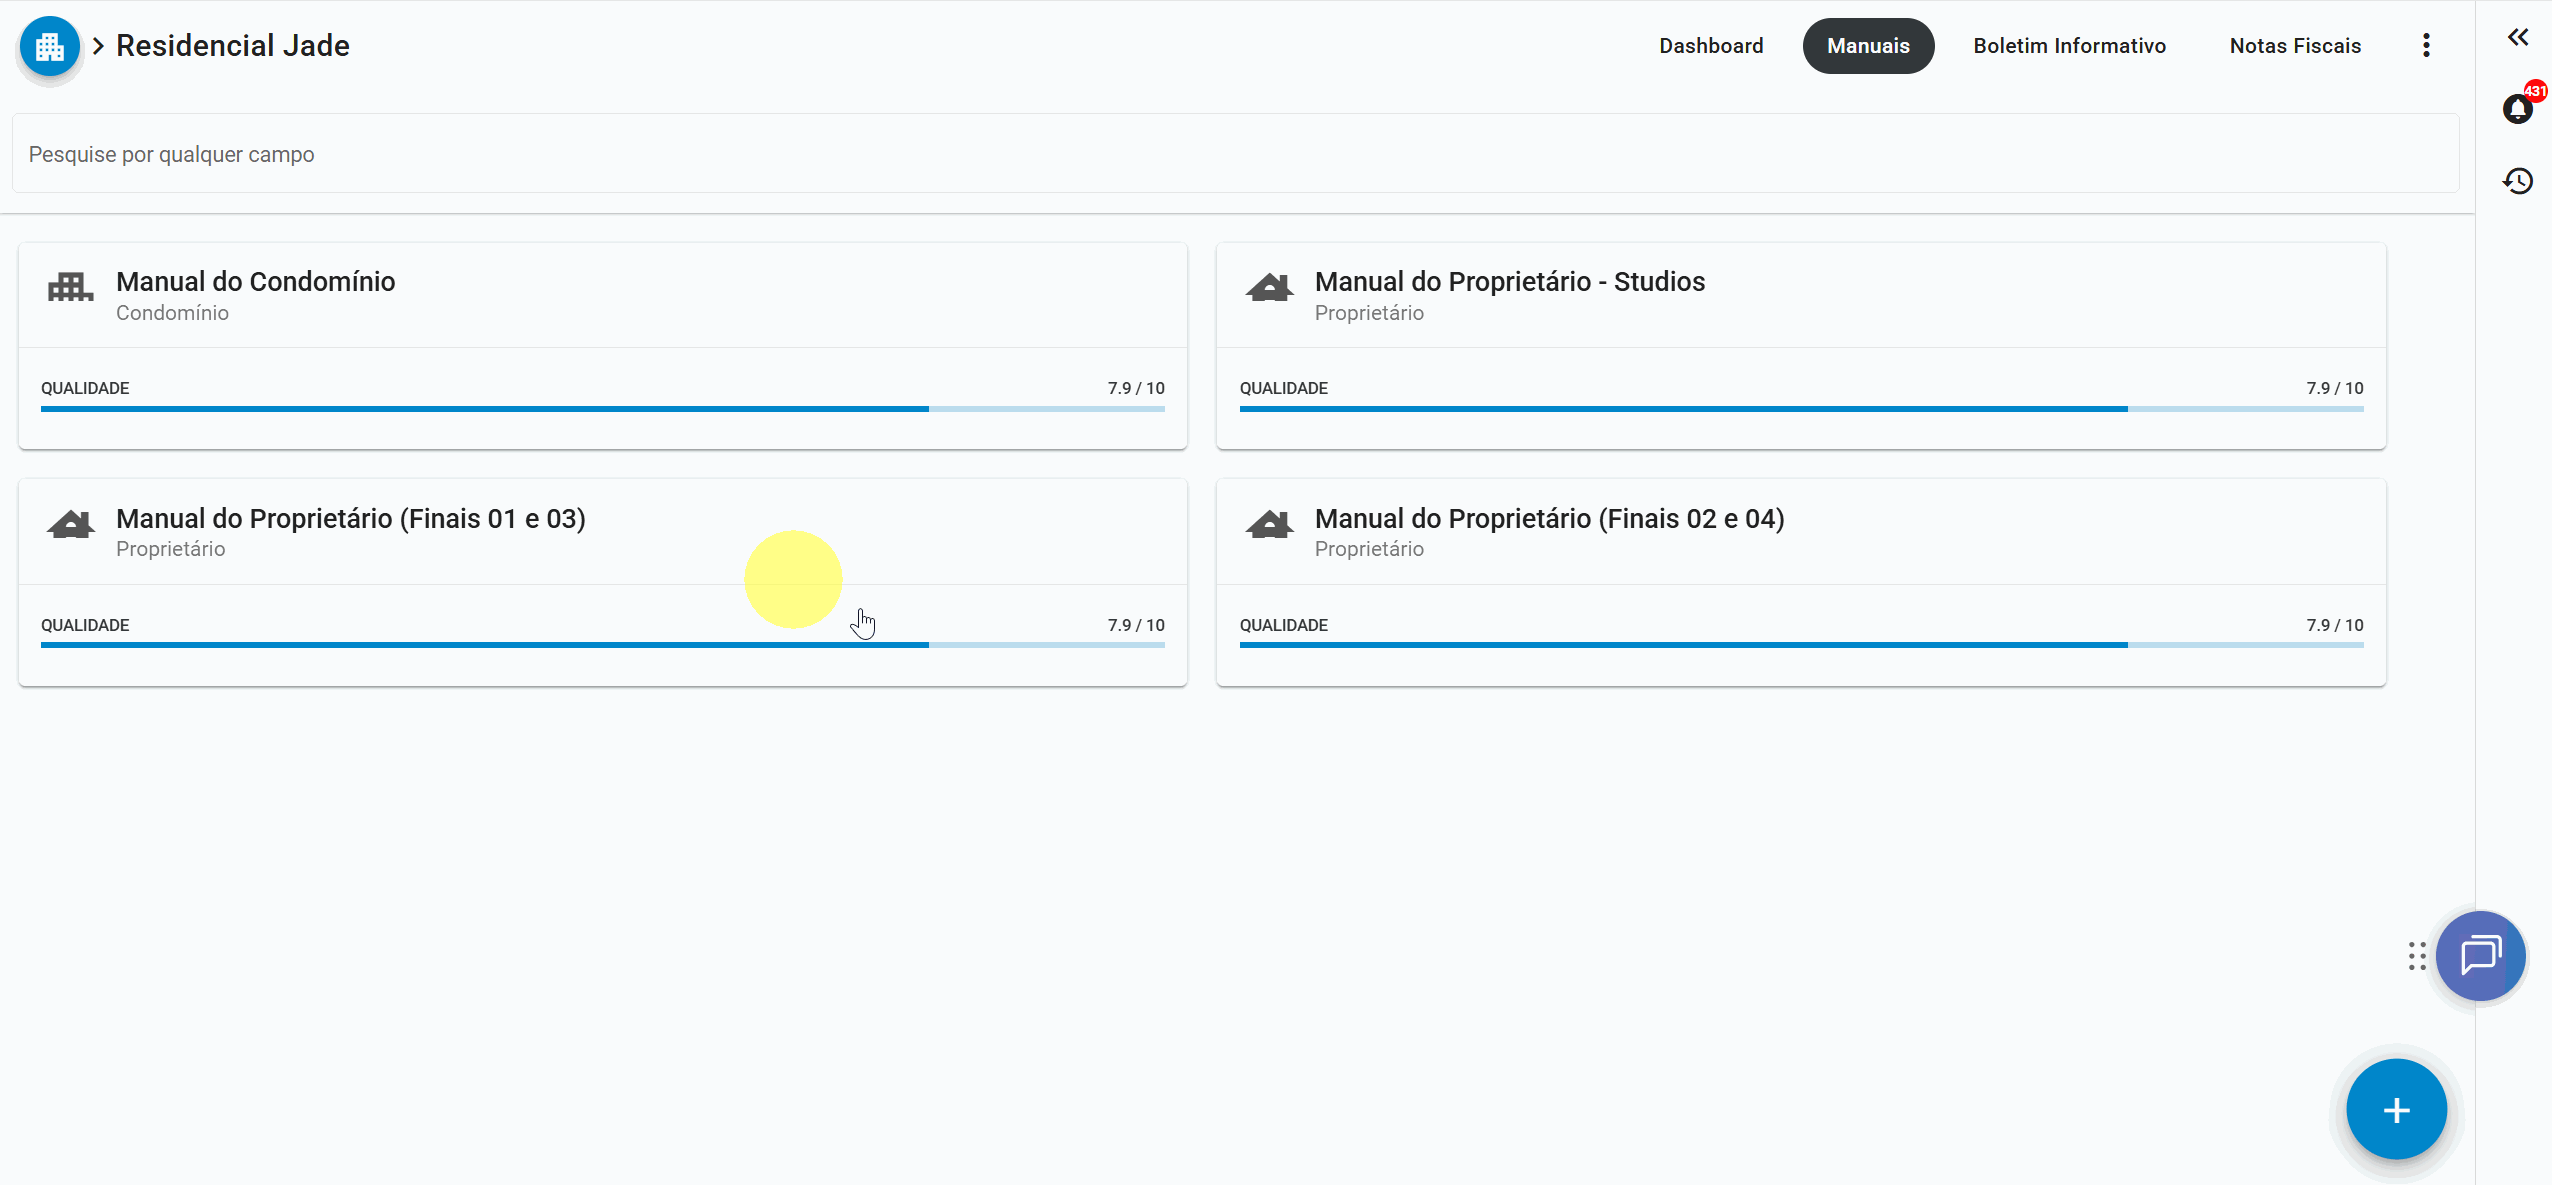Open the notifications bell
This screenshot has width=2552, height=1185.
(2517, 109)
